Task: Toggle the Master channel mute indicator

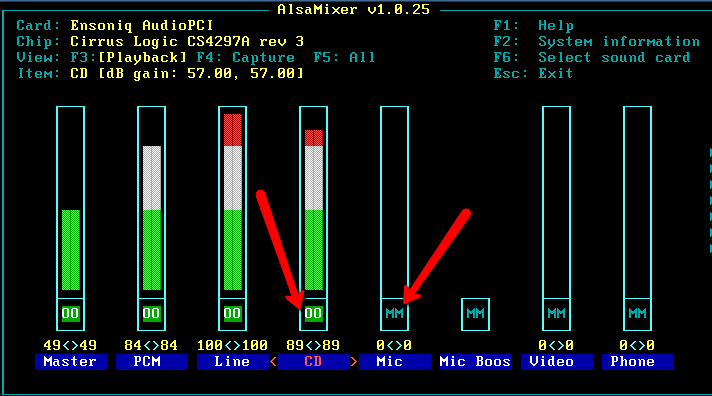Action: [x=70, y=313]
